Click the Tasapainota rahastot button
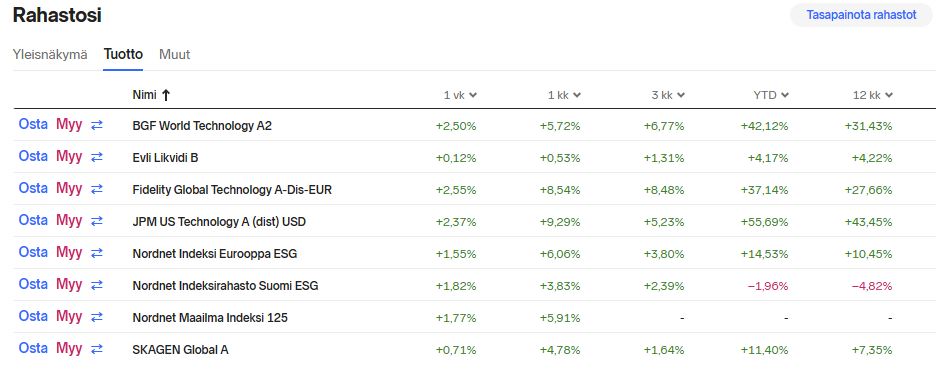Screen dimensions: 936x370 point(861,16)
